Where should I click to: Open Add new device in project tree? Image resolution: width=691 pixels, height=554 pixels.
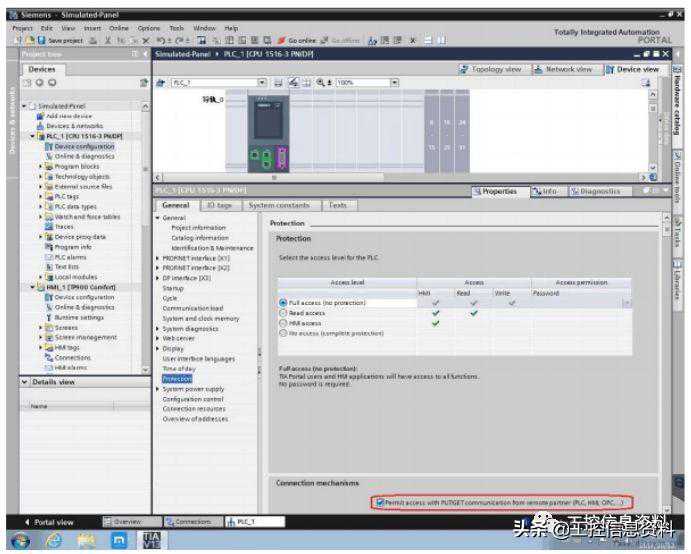tap(66, 116)
